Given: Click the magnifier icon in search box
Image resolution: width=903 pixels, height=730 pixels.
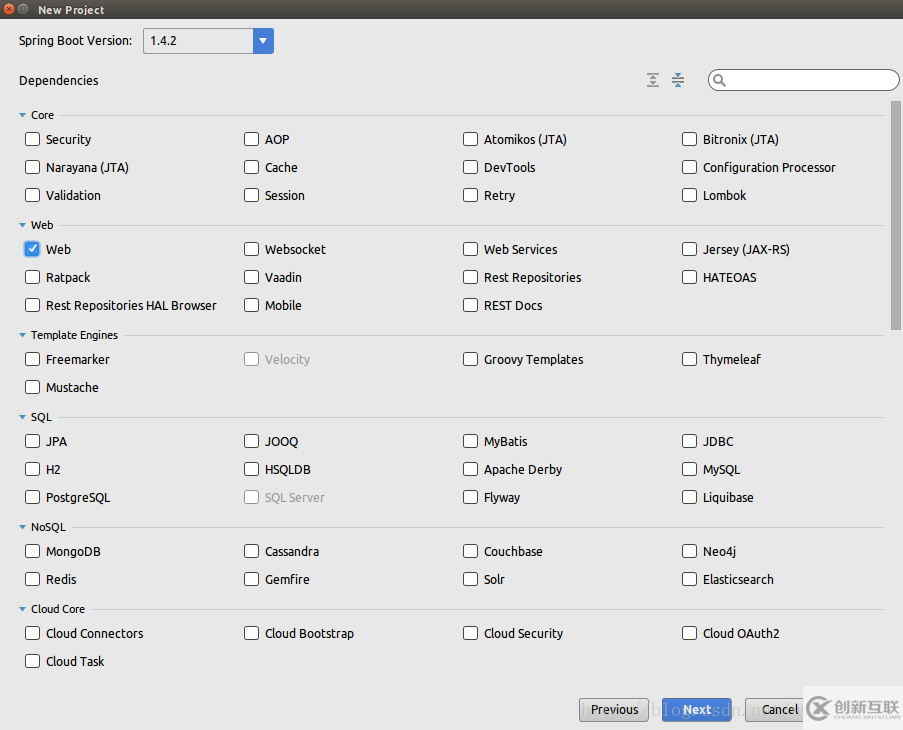Looking at the screenshot, I should 720,81.
